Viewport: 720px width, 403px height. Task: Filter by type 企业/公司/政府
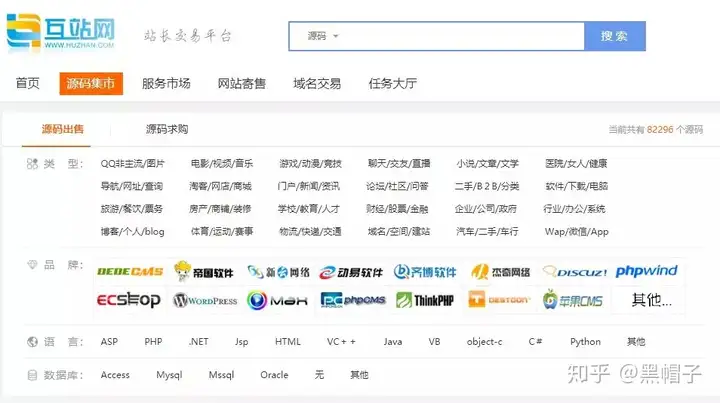pos(486,209)
